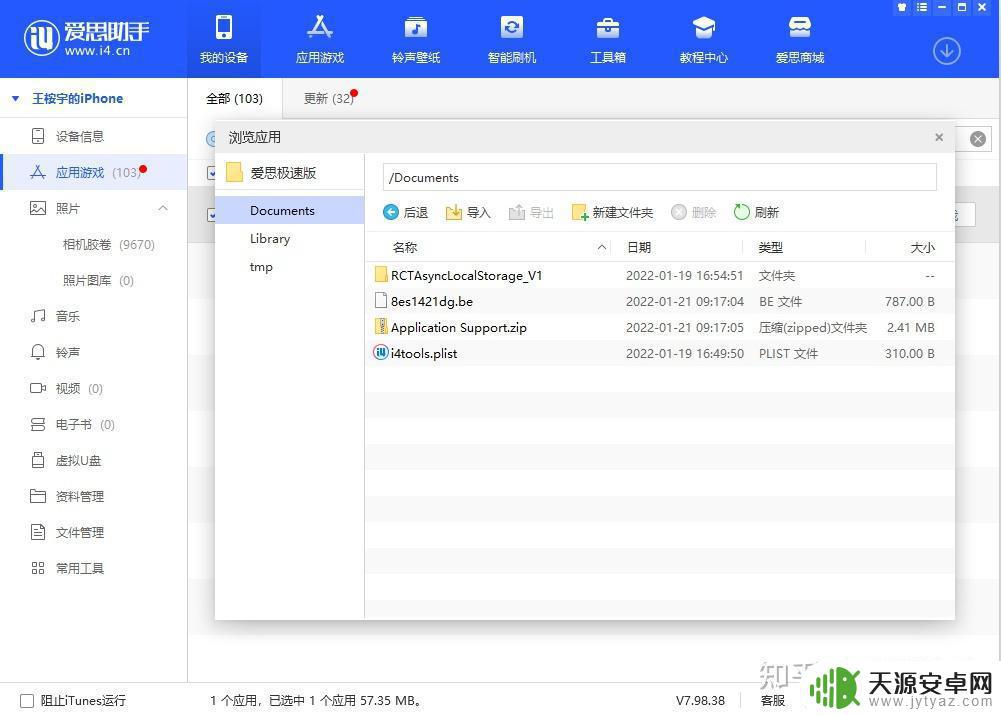The image size is (1001, 716).
Task: Open the skin shirt icon in title bar
Action: 902,8
